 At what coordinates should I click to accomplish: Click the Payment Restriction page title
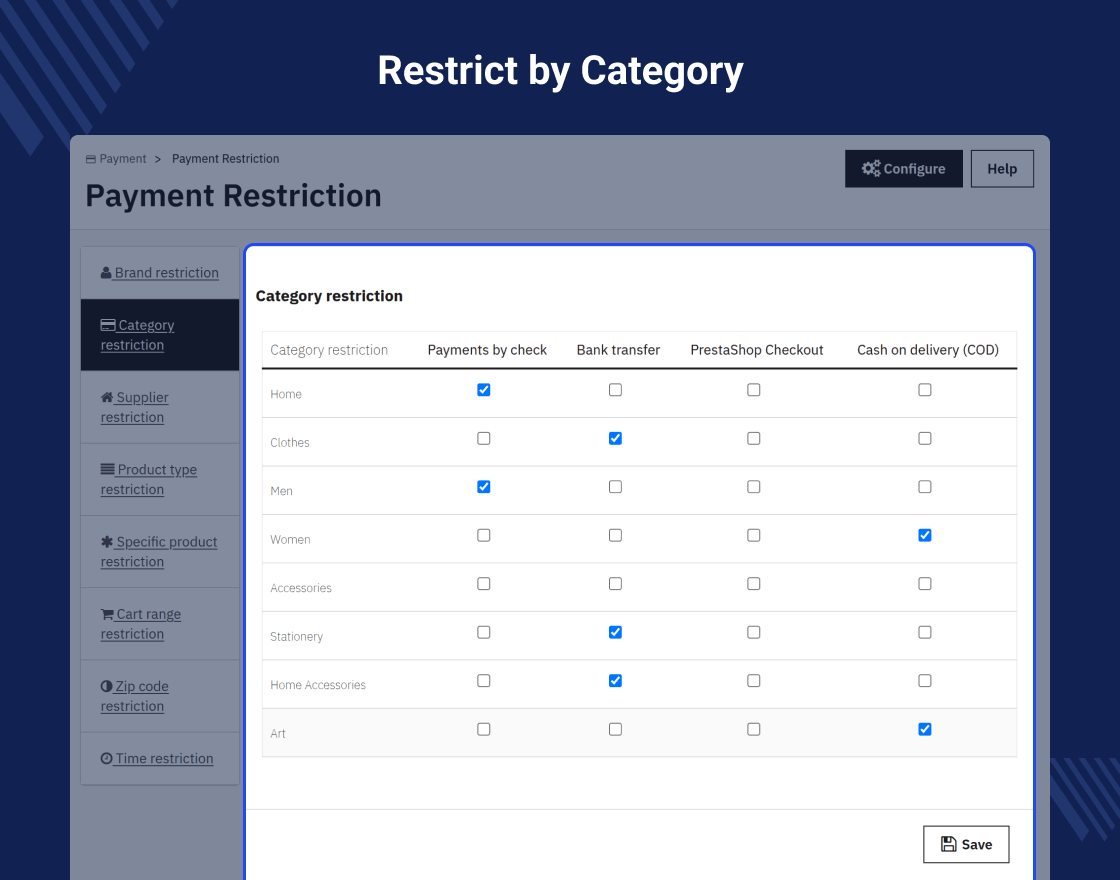pyautogui.click(x=234, y=196)
